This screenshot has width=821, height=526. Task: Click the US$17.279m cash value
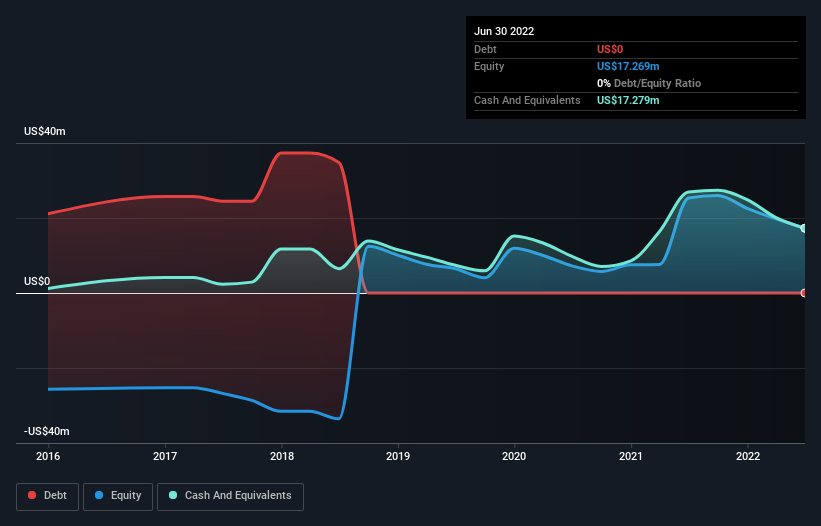(x=628, y=100)
